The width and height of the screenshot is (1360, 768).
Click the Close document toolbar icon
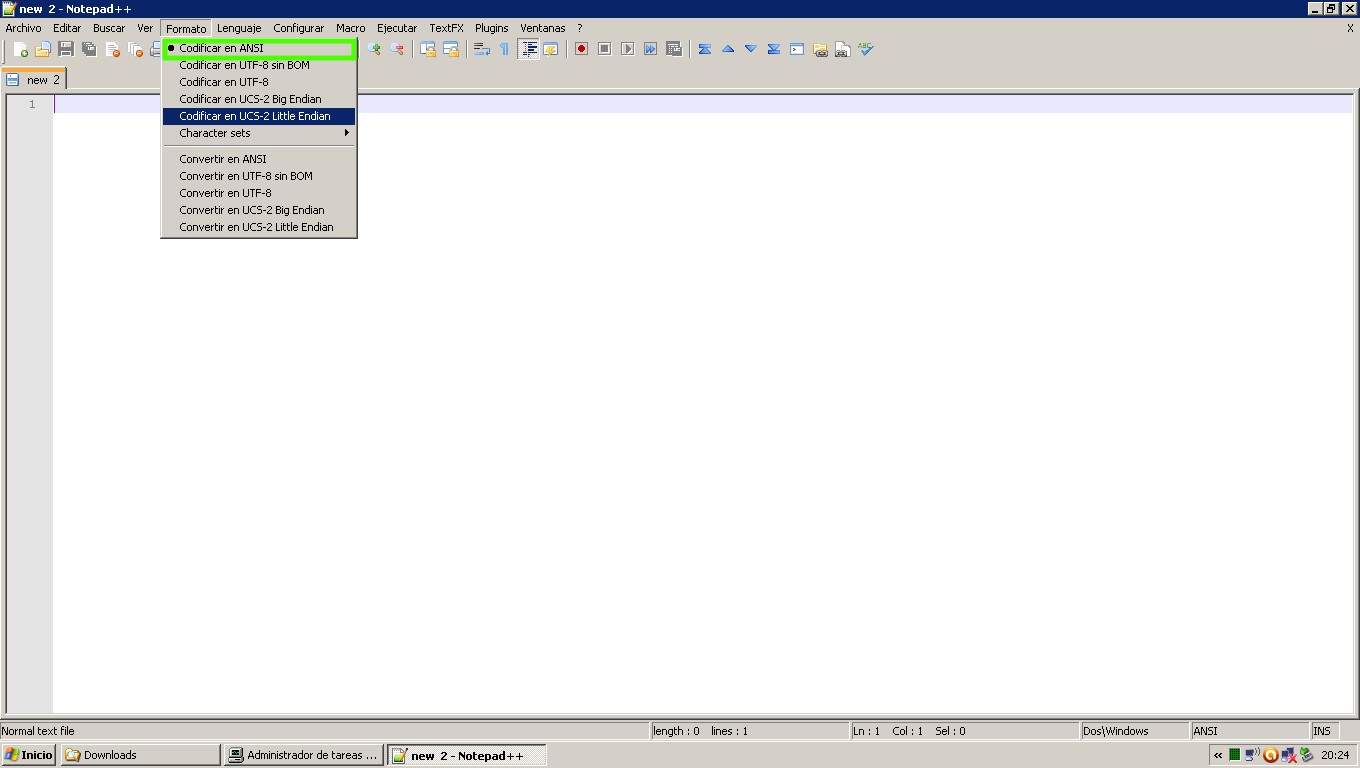(112, 49)
